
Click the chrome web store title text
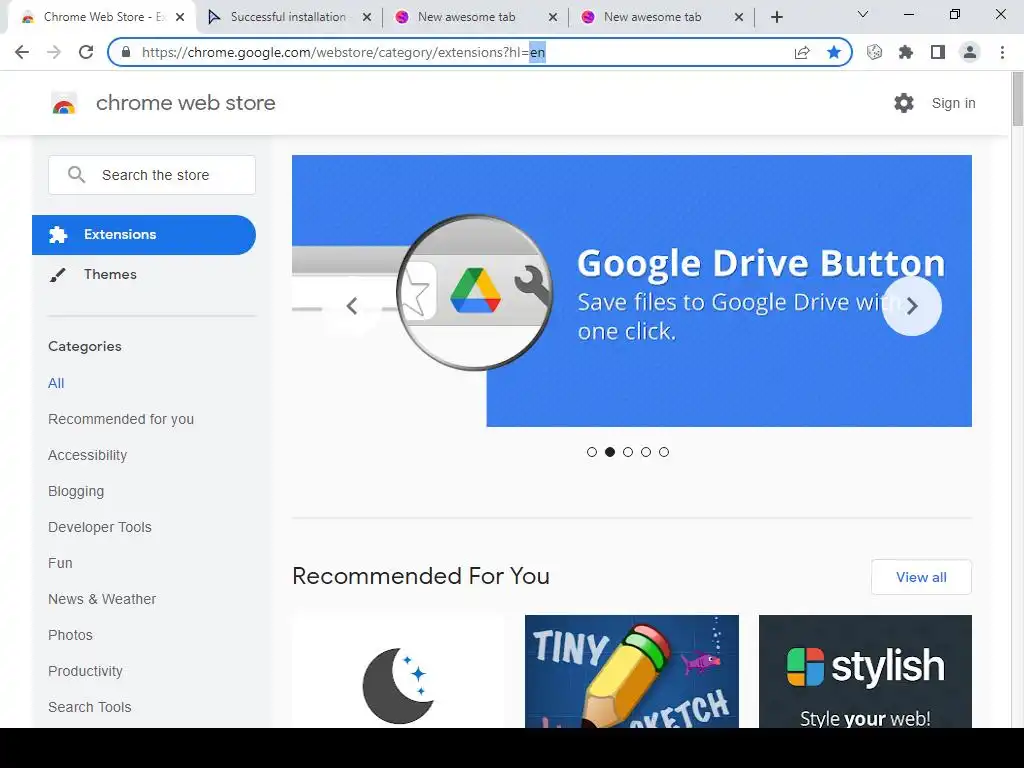pos(185,103)
